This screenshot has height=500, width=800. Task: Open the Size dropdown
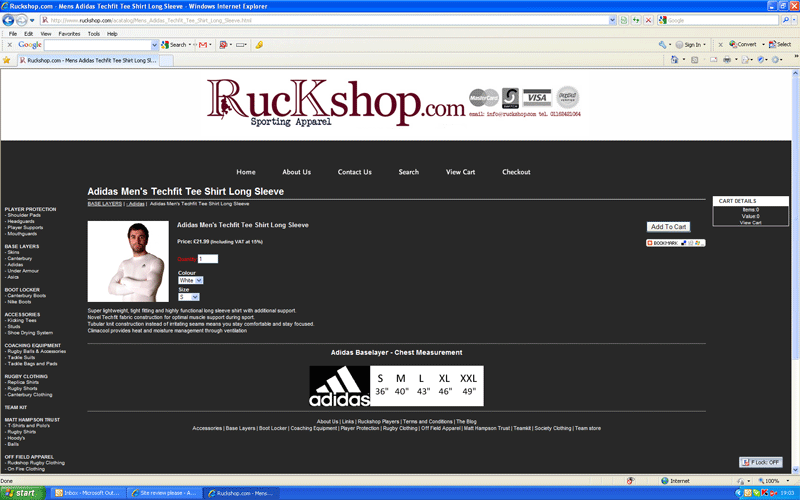tap(188, 297)
